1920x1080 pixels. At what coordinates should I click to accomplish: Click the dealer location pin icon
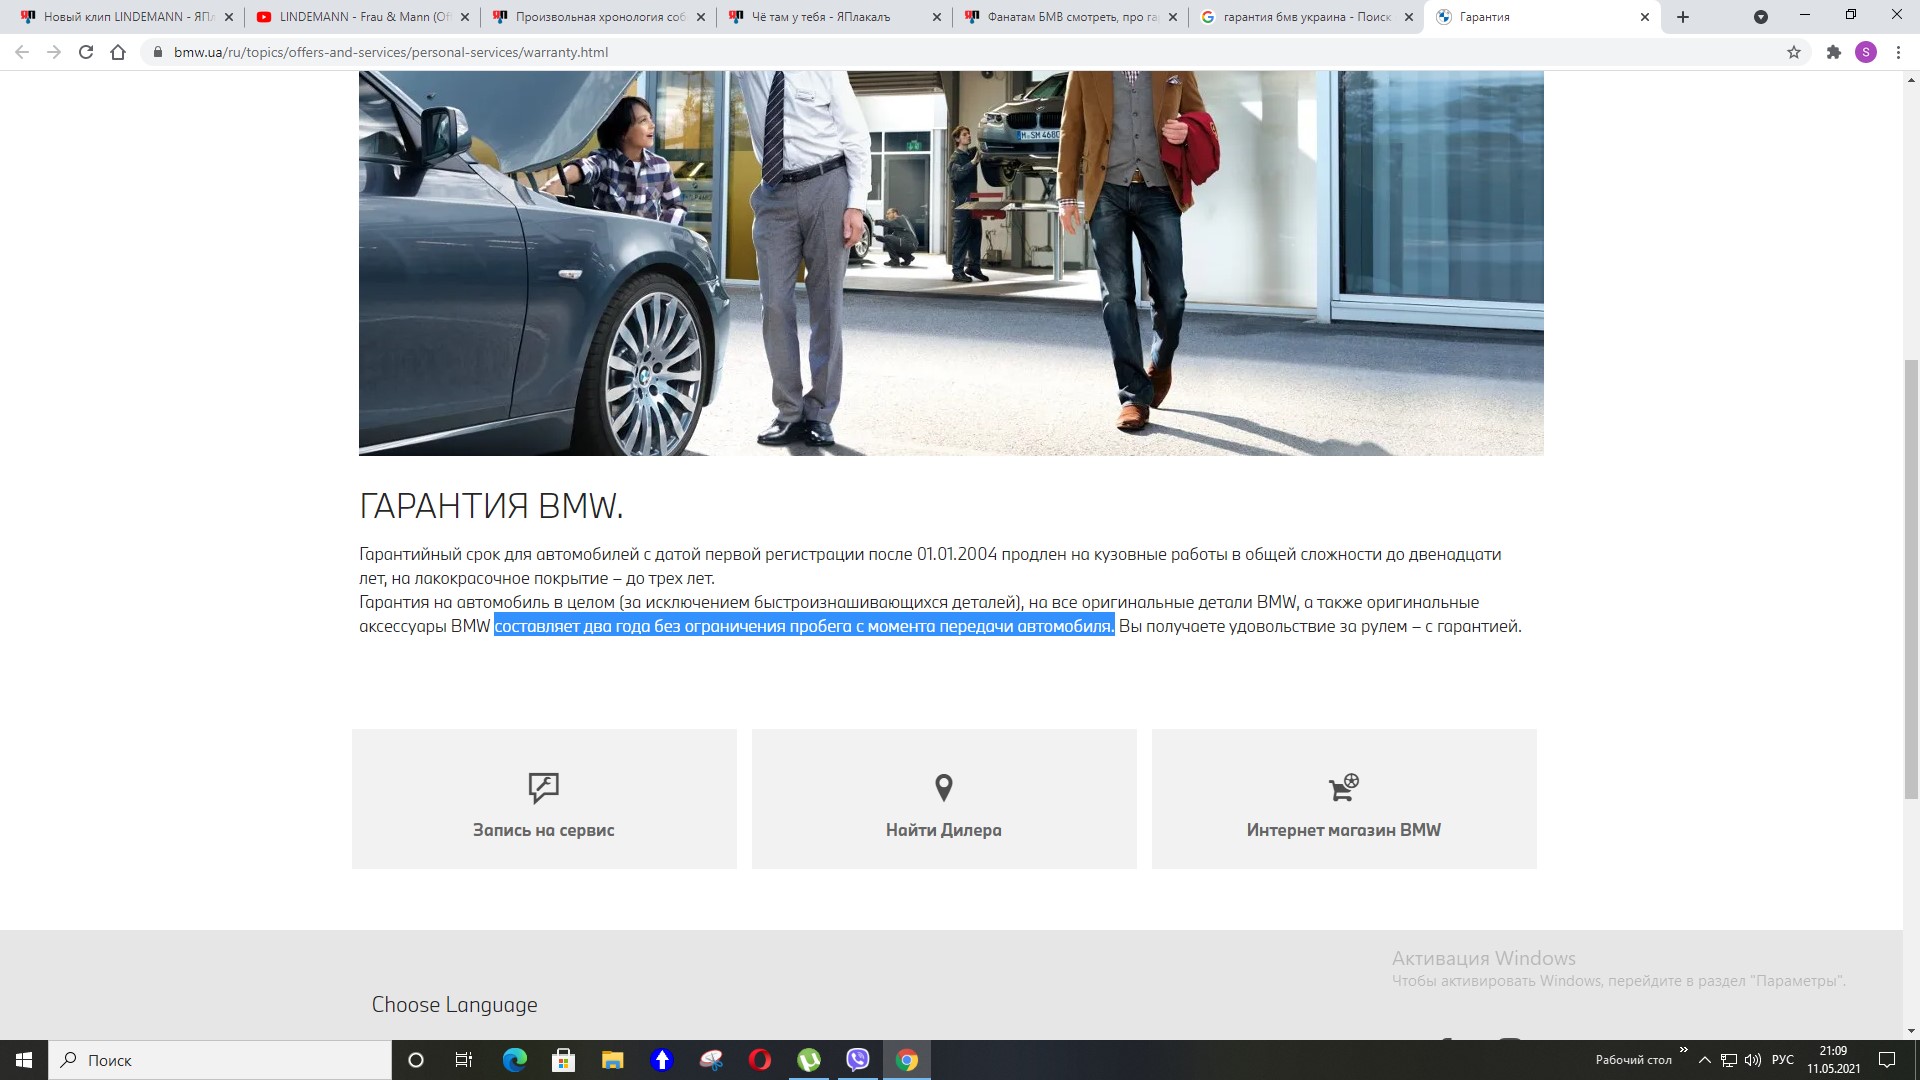pyautogui.click(x=944, y=788)
